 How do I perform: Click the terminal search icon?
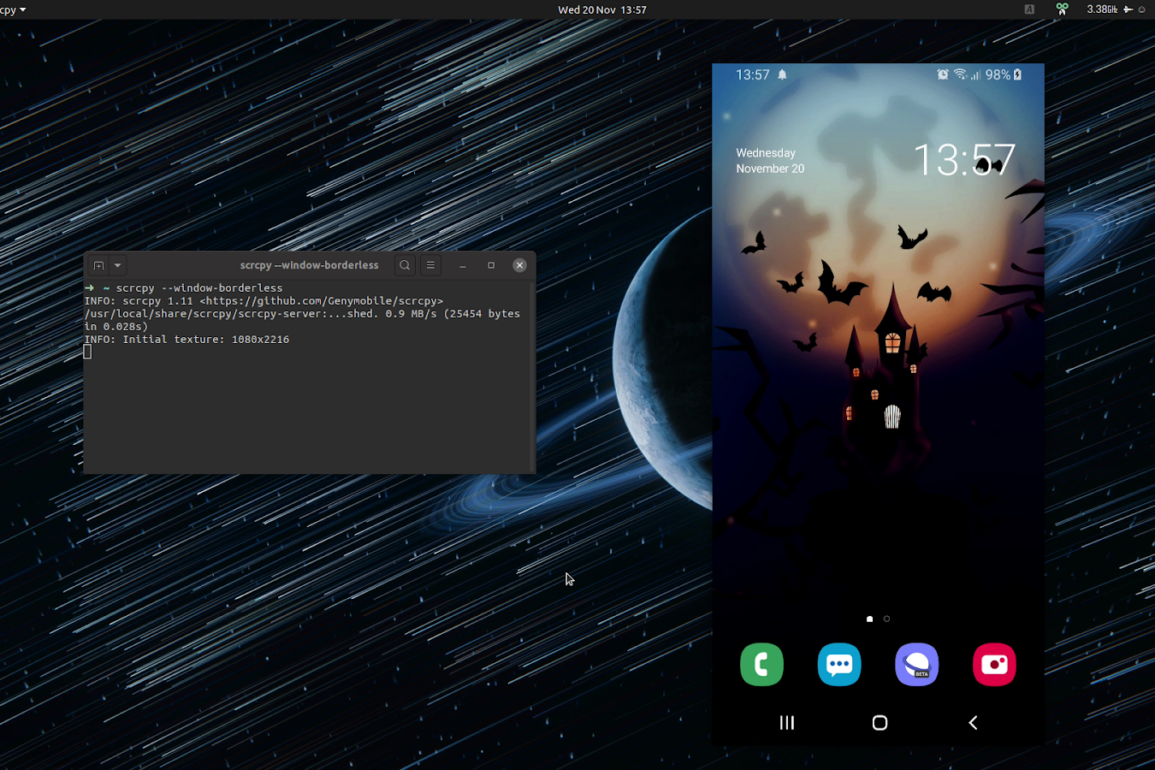pos(405,265)
